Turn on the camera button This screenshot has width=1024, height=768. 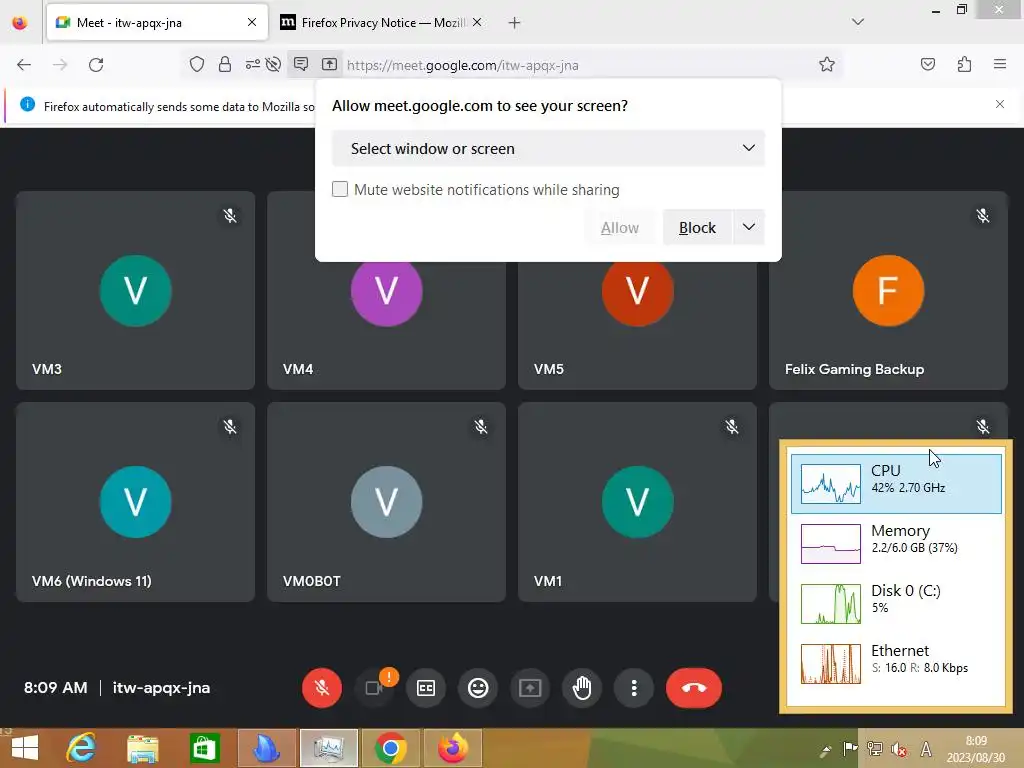[375, 688]
